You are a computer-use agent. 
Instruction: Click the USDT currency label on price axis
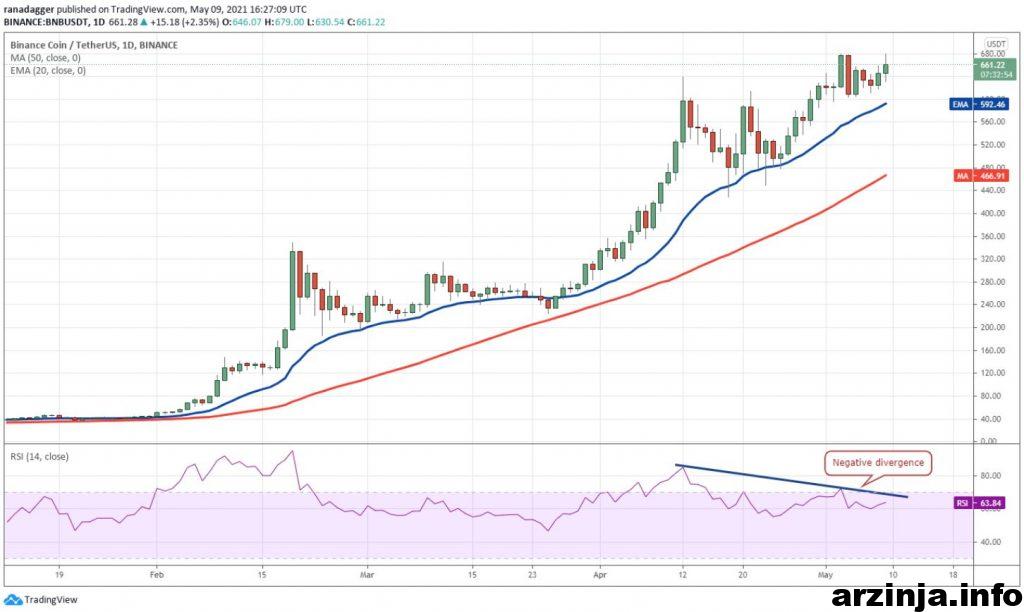995,45
